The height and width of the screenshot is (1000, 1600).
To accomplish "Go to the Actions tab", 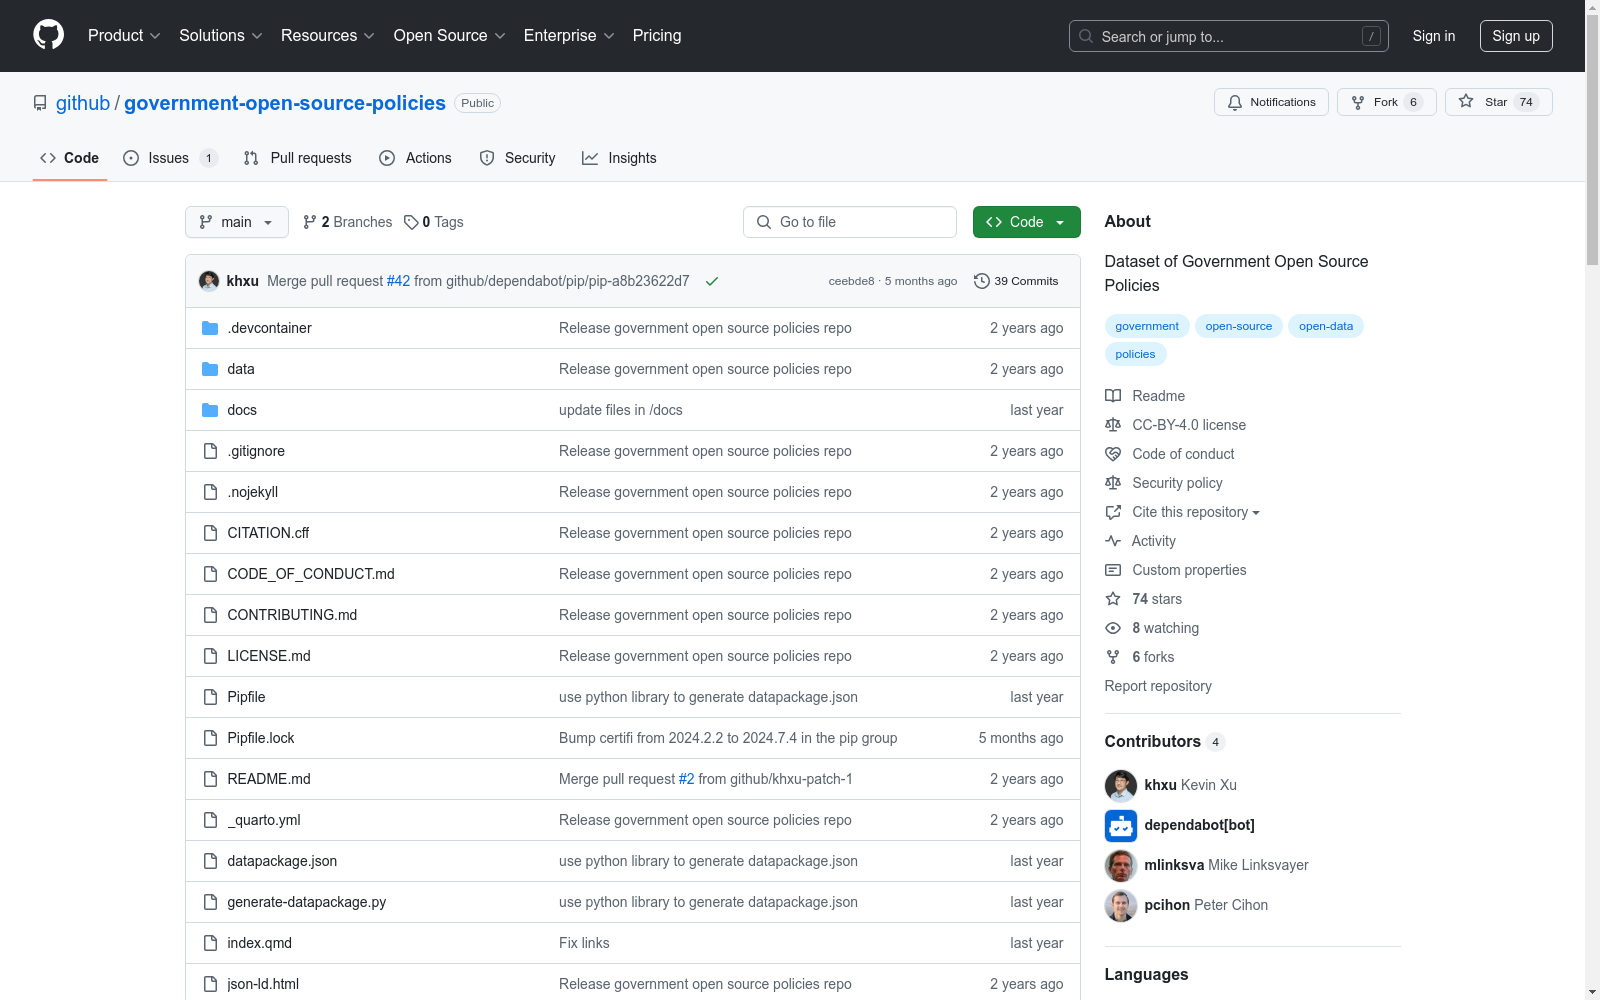I will tap(416, 158).
